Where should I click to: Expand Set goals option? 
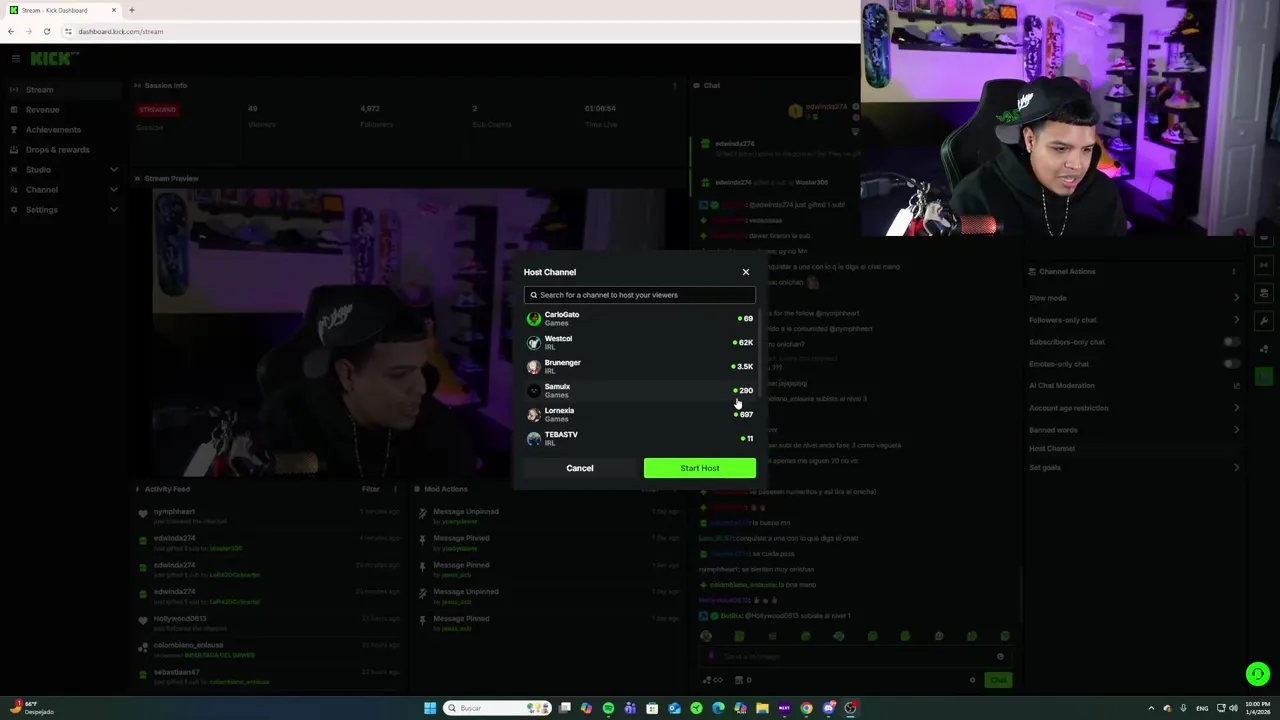[x=1236, y=468]
